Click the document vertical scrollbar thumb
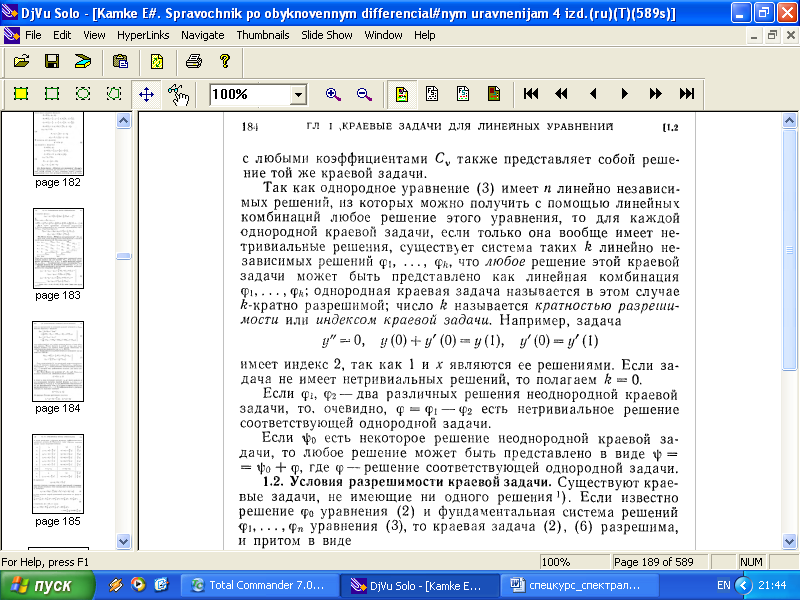The height and width of the screenshot is (600, 800). [789, 250]
